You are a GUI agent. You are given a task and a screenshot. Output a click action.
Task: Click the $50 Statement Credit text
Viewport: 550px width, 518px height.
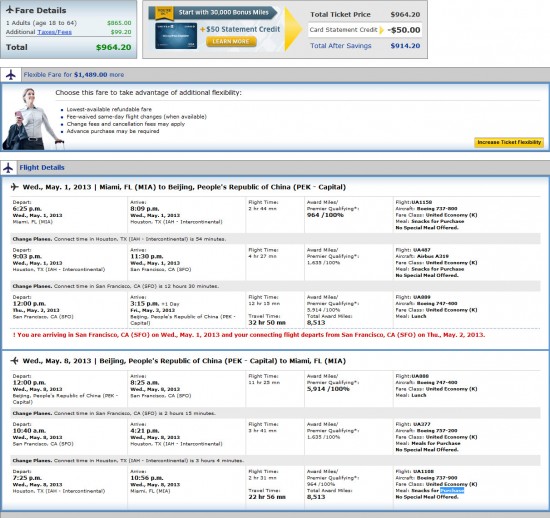(x=243, y=29)
